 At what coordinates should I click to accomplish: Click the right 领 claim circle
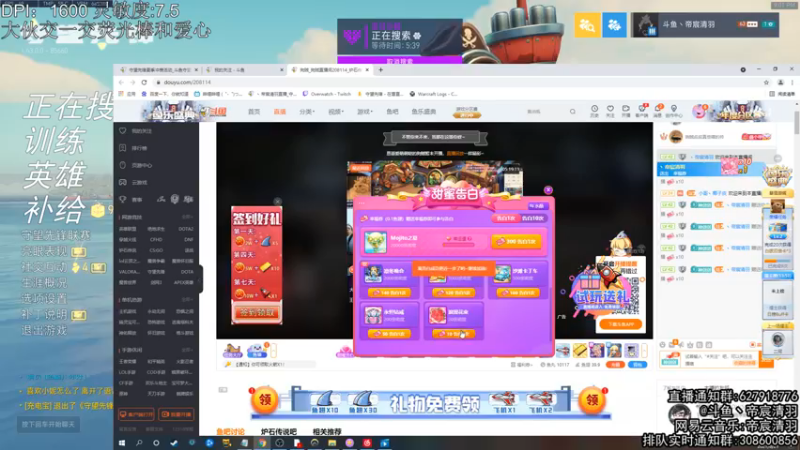592,399
